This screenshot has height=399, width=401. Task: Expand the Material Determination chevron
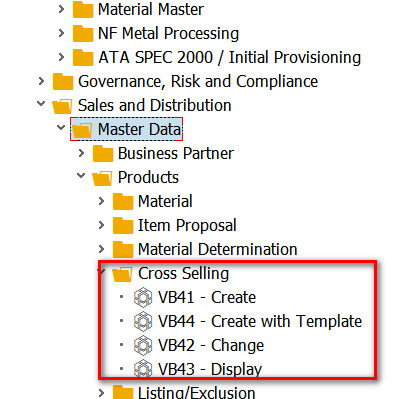(x=101, y=249)
